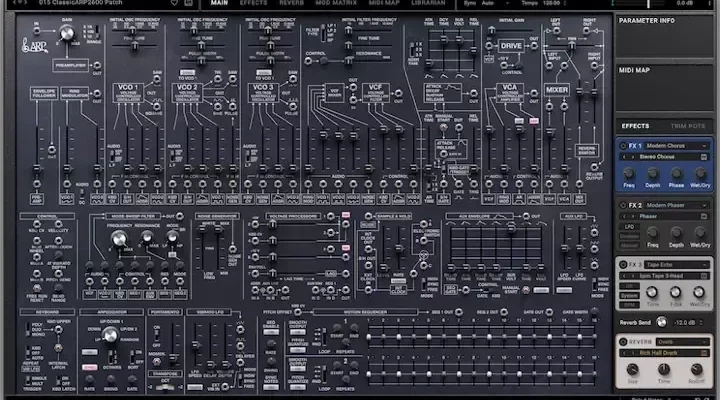The height and width of the screenshot is (400, 720).
Task: Click the Reverb Send knob
Action: (x=661, y=322)
